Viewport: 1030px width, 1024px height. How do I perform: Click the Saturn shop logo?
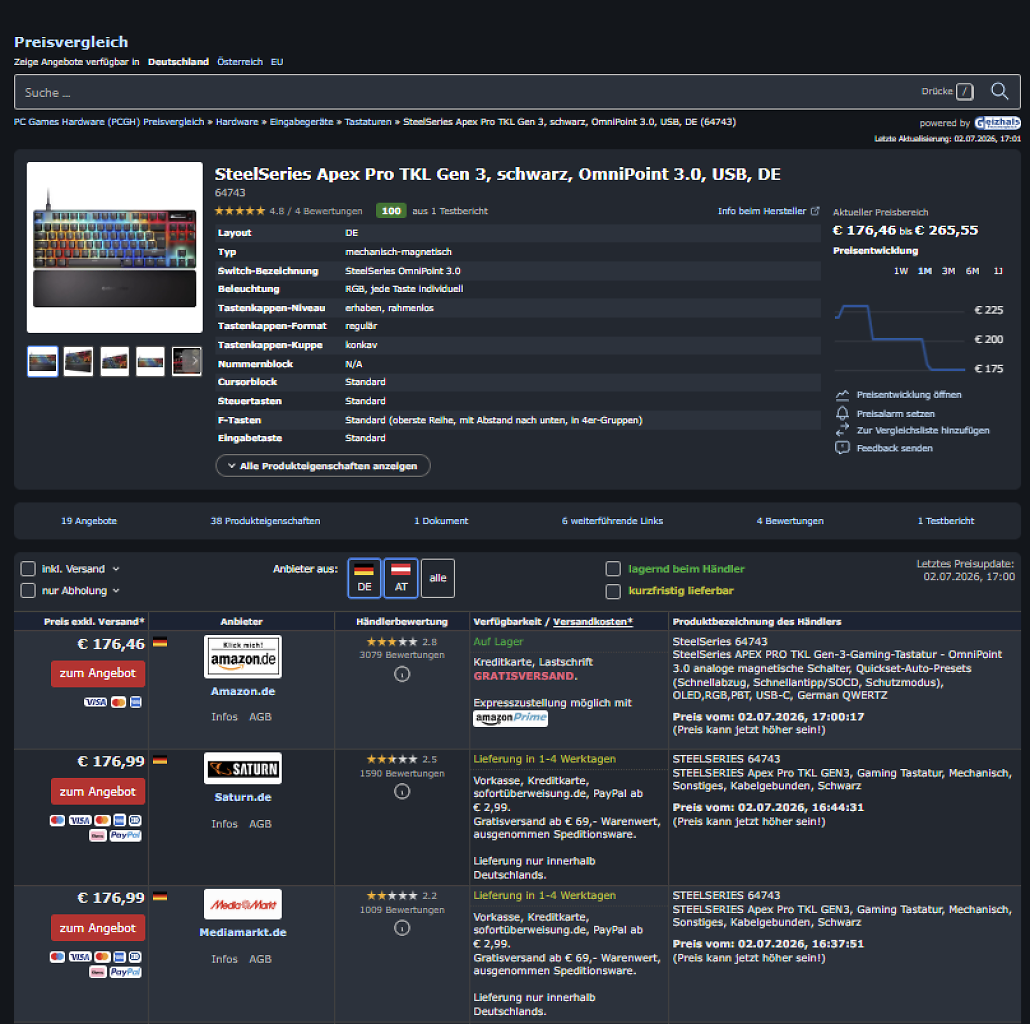click(243, 768)
